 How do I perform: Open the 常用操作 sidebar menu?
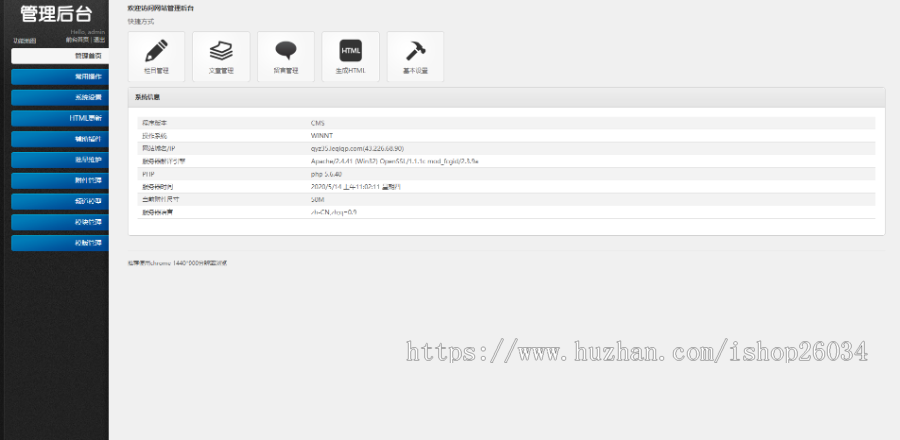(60, 77)
